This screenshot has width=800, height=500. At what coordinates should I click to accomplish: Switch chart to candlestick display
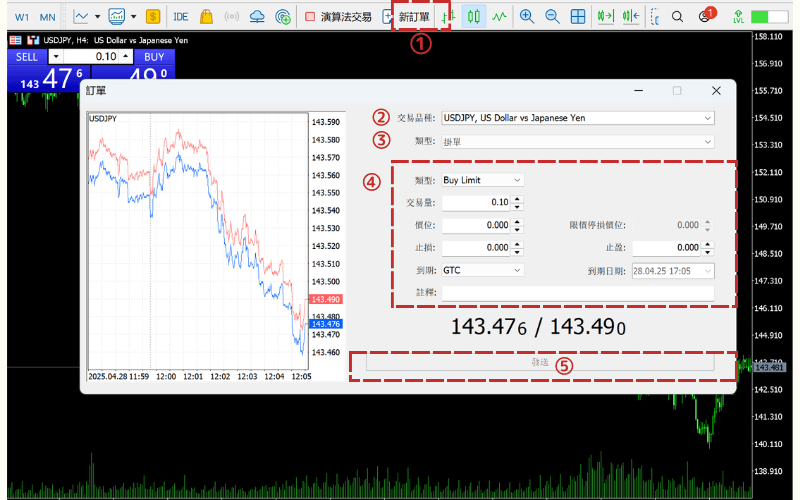pos(473,16)
